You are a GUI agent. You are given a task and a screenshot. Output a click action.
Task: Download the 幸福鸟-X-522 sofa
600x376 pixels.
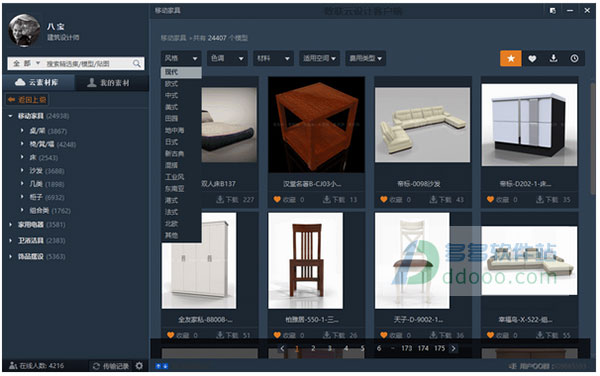tap(553, 335)
